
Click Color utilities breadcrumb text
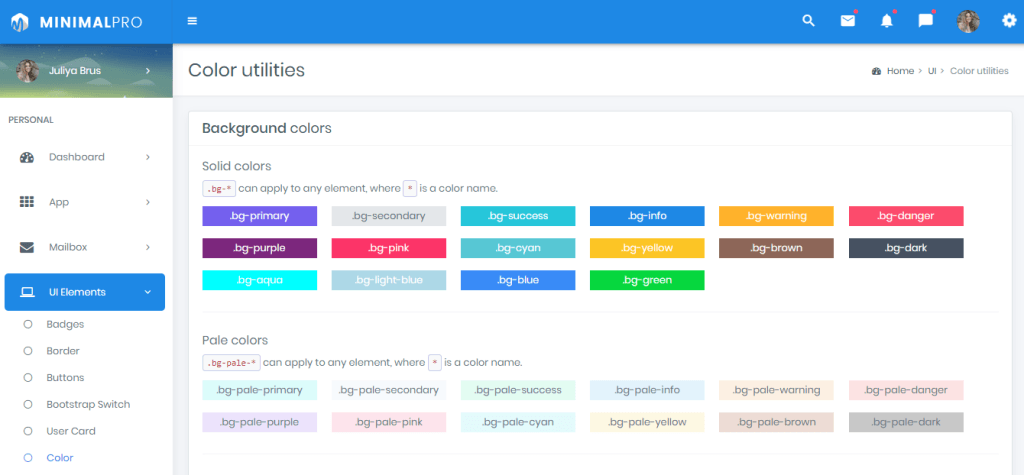(x=979, y=71)
